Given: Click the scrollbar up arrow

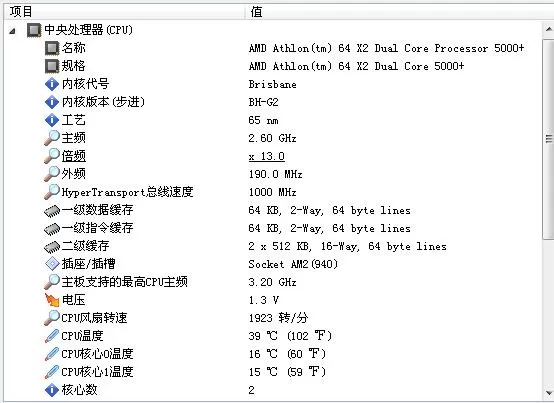Looking at the screenshot, I should tap(549, 29).
